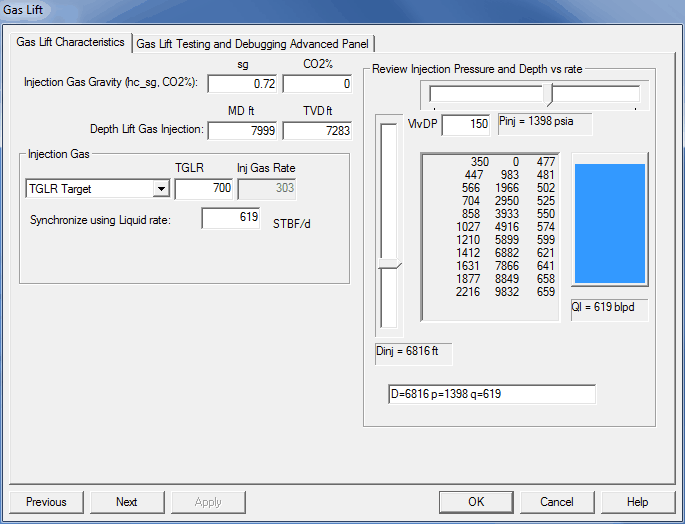Open Gas Lift Testing and Debugging Advanced Panel tab
This screenshot has height=524, width=685.
(x=253, y=44)
